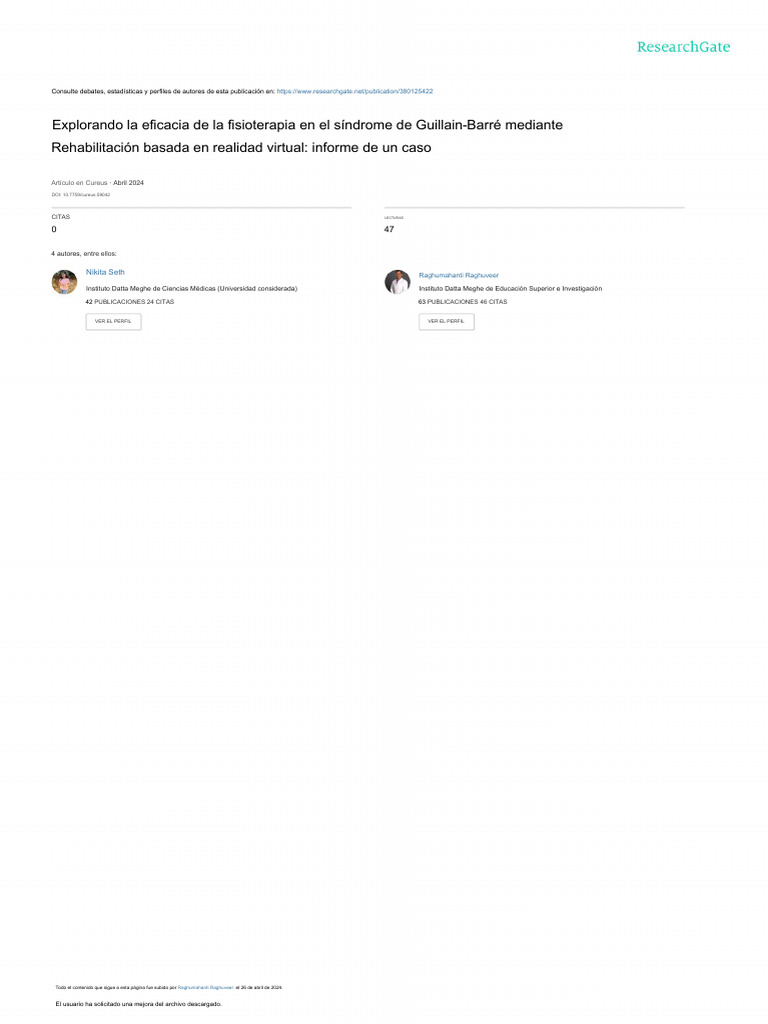Open the Raghumahanti Raghuveer author name link

[458, 276]
